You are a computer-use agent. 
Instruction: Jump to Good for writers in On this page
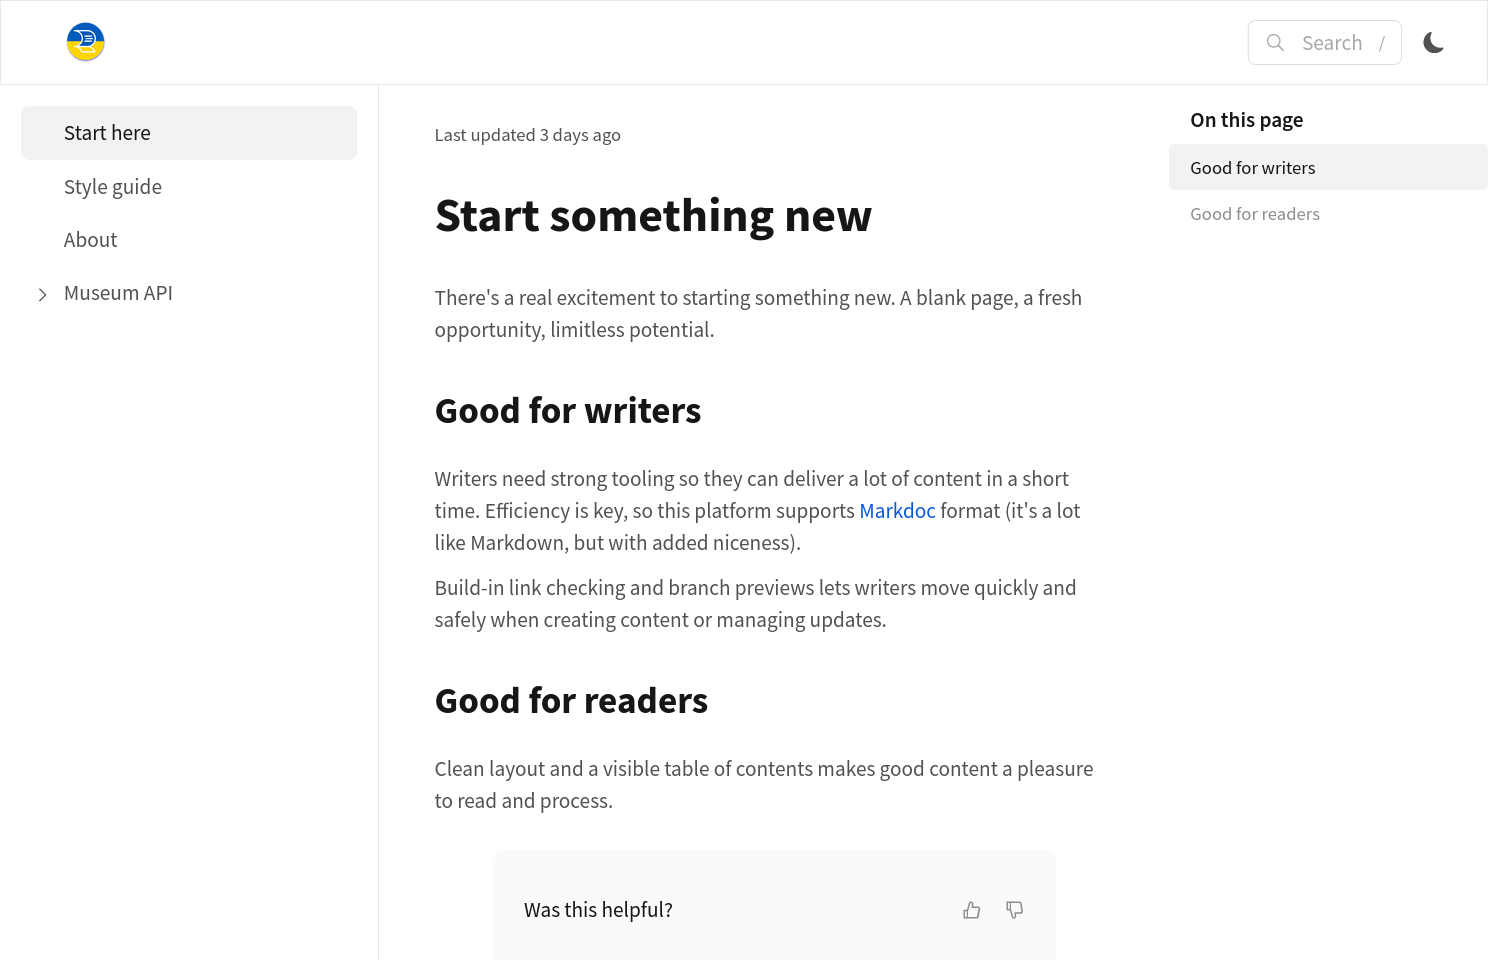click(x=1252, y=168)
